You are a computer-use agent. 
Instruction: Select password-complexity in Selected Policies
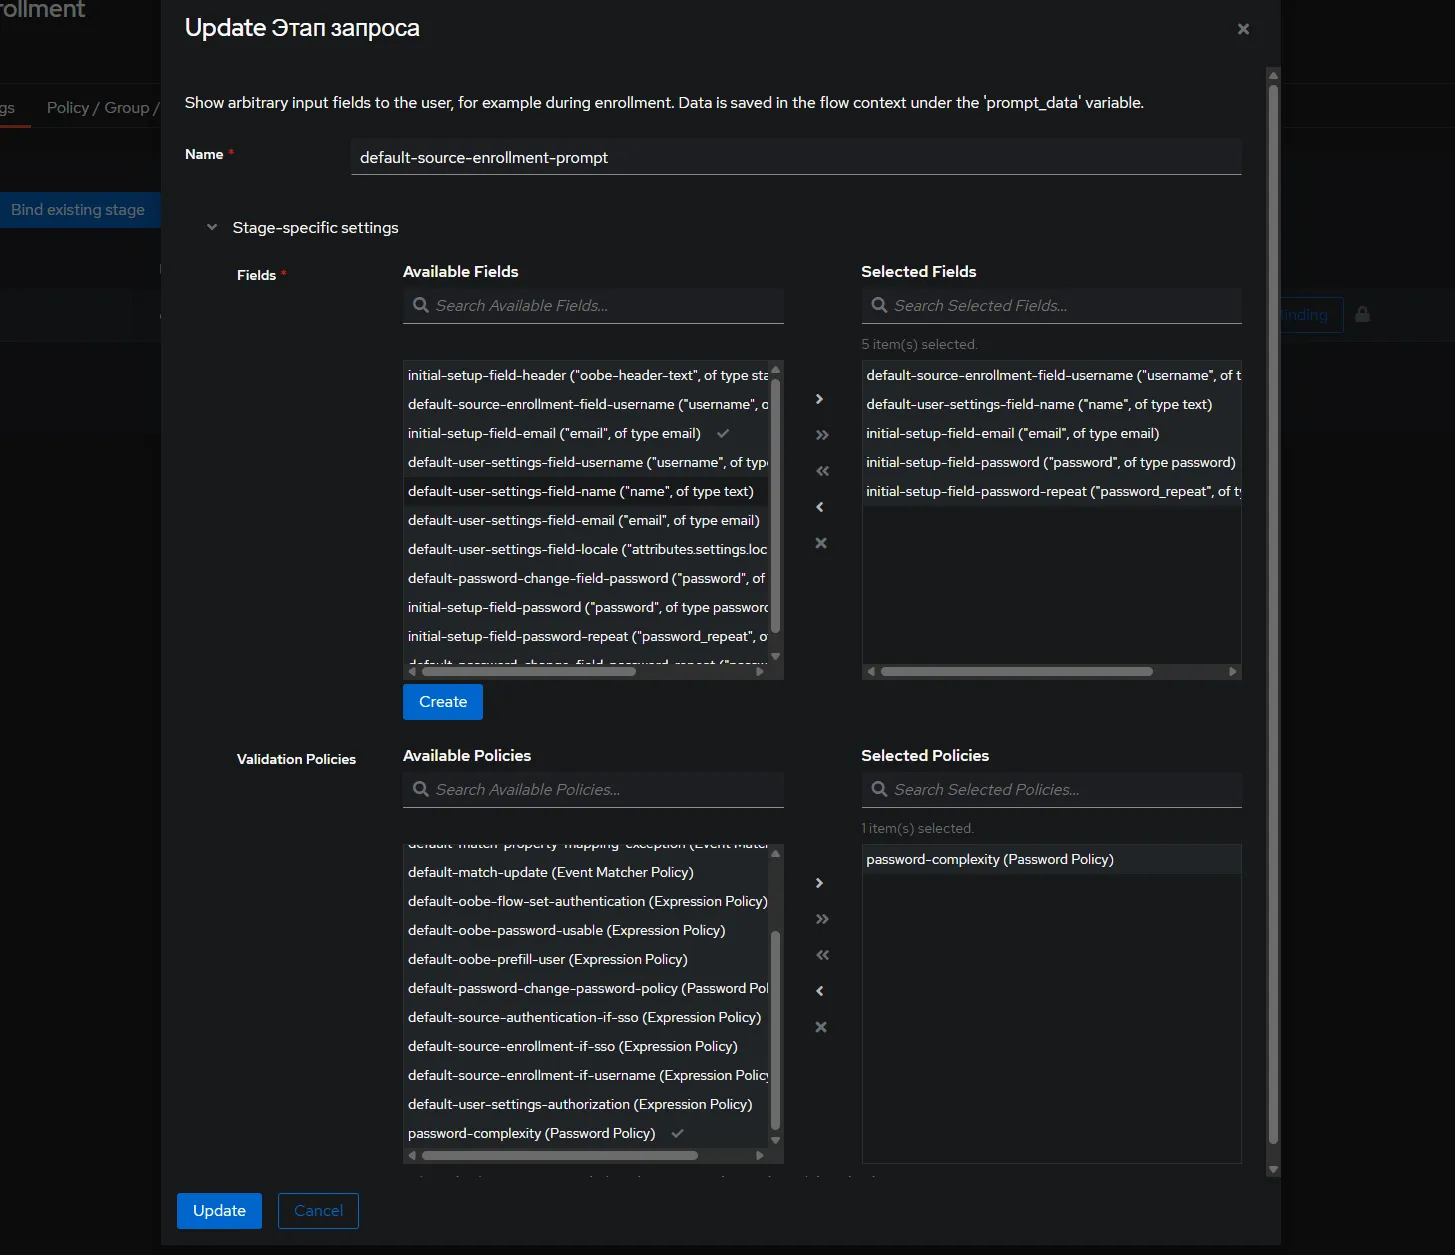click(989, 859)
